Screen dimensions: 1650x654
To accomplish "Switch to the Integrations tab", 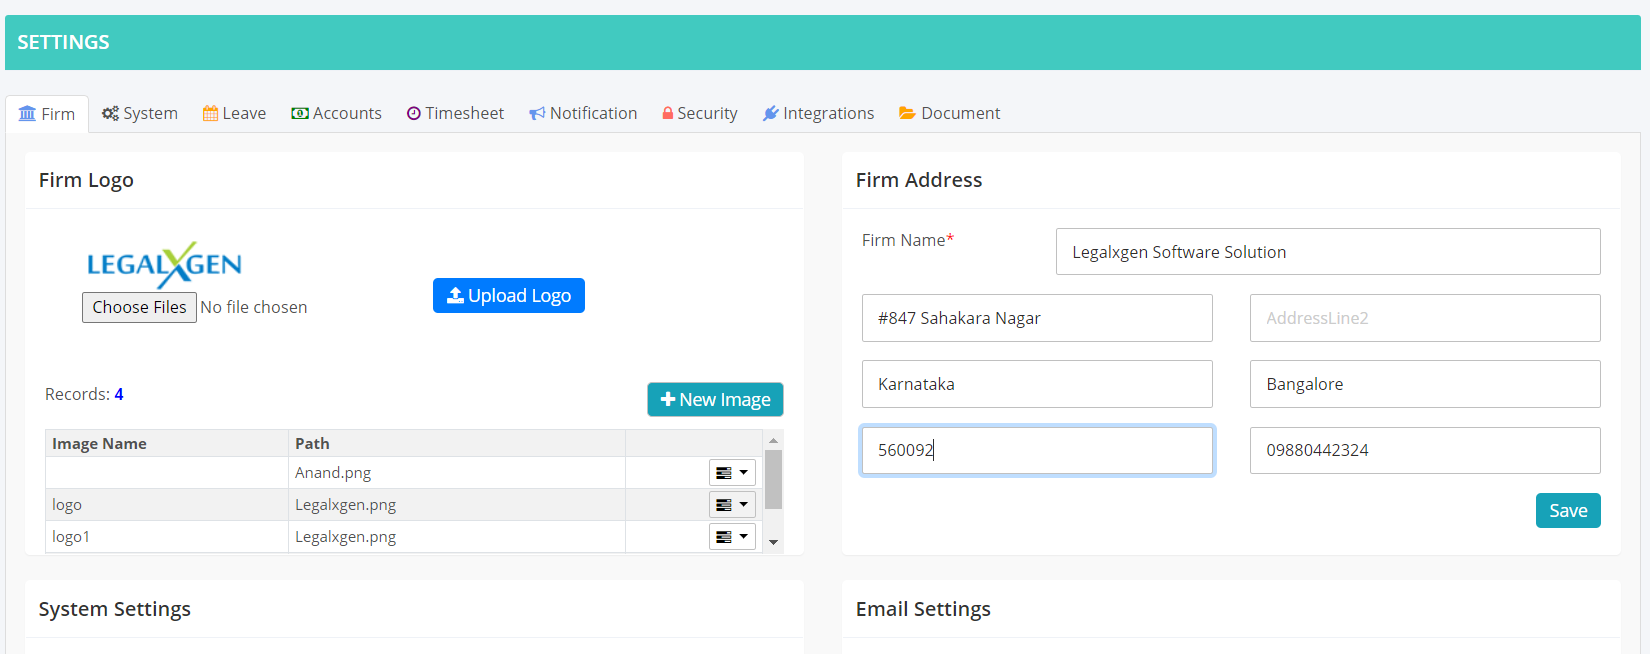I will pos(818,113).
